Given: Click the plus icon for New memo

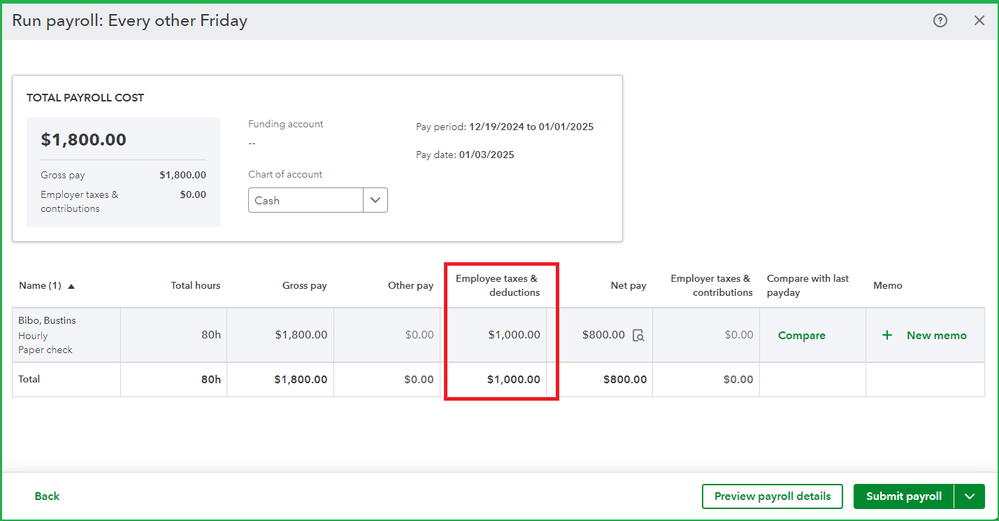Looking at the screenshot, I should click(x=887, y=336).
